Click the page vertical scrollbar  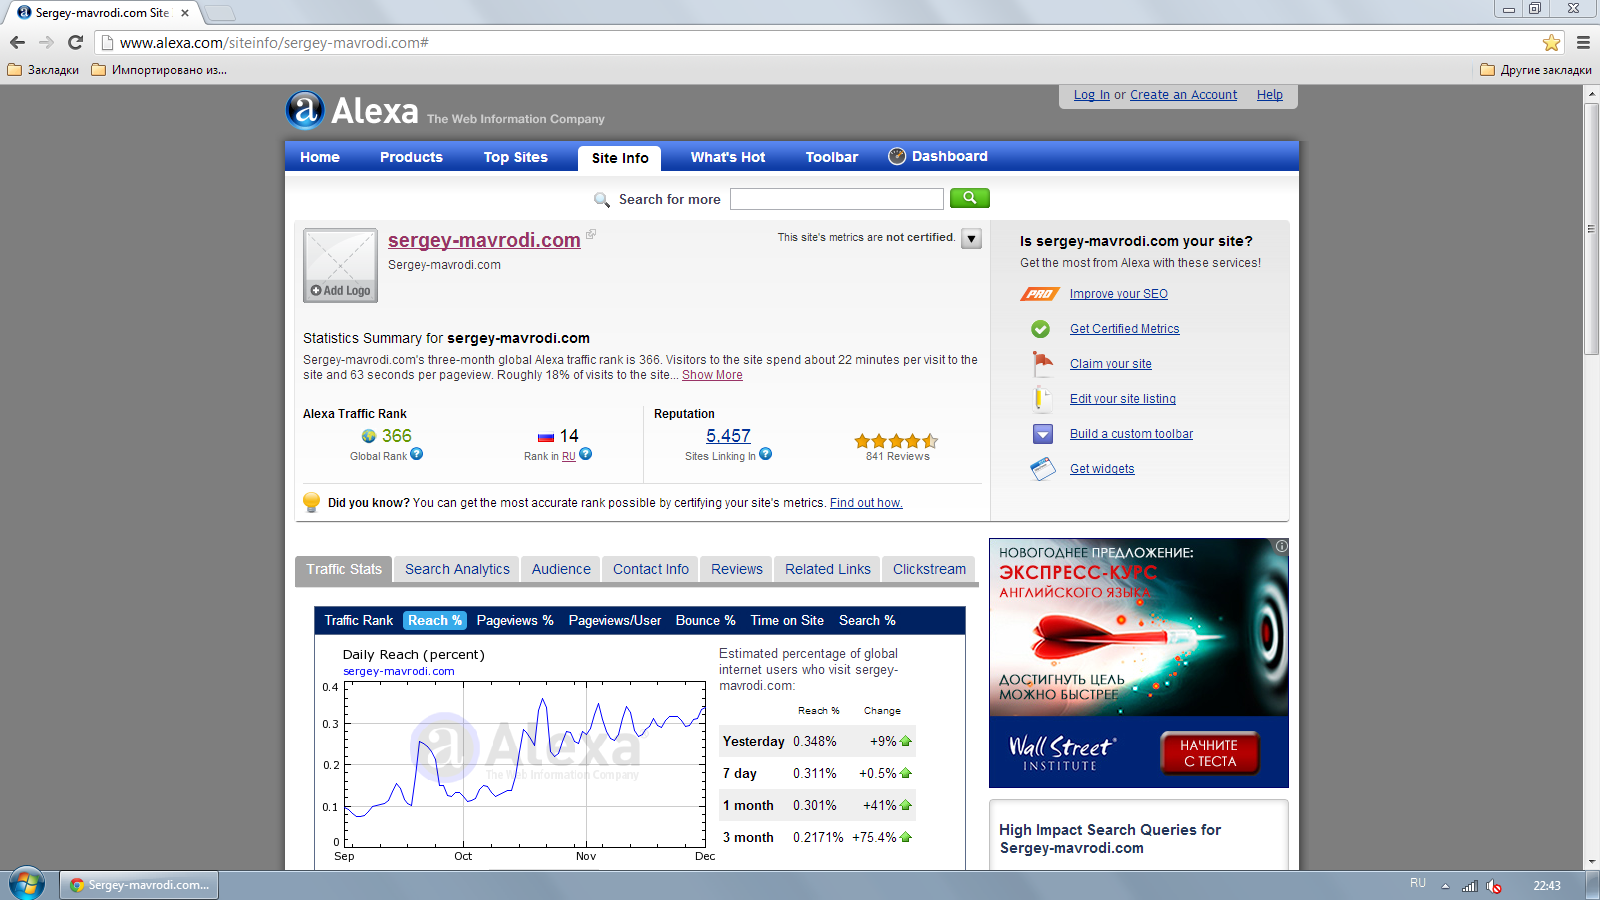click(1591, 228)
